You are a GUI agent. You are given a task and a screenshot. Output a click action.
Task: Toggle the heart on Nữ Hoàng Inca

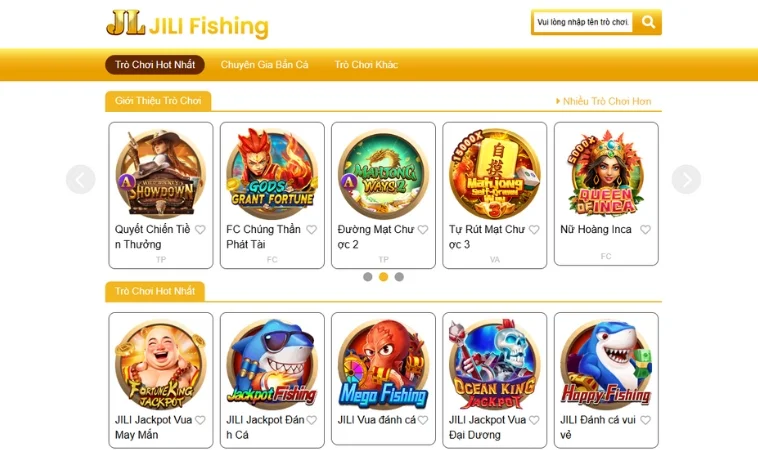coord(645,230)
